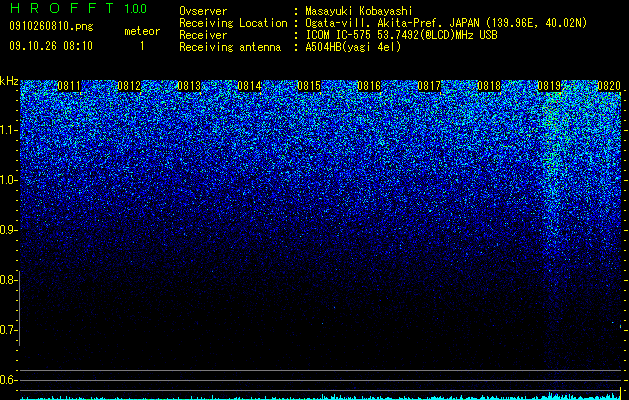Click the 0.6 kHz axis label

tap(8, 380)
